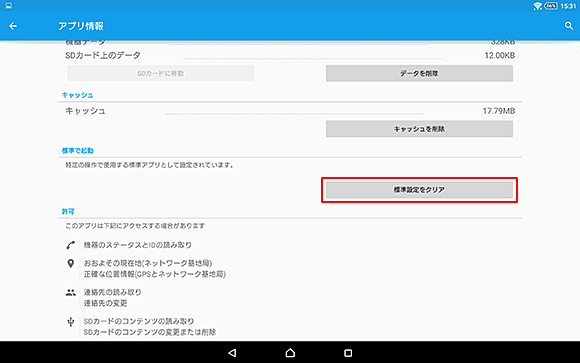This screenshot has height=363, width=580.
Task: Click the このアプリは下記にアクセスする text
Action: [x=135, y=226]
